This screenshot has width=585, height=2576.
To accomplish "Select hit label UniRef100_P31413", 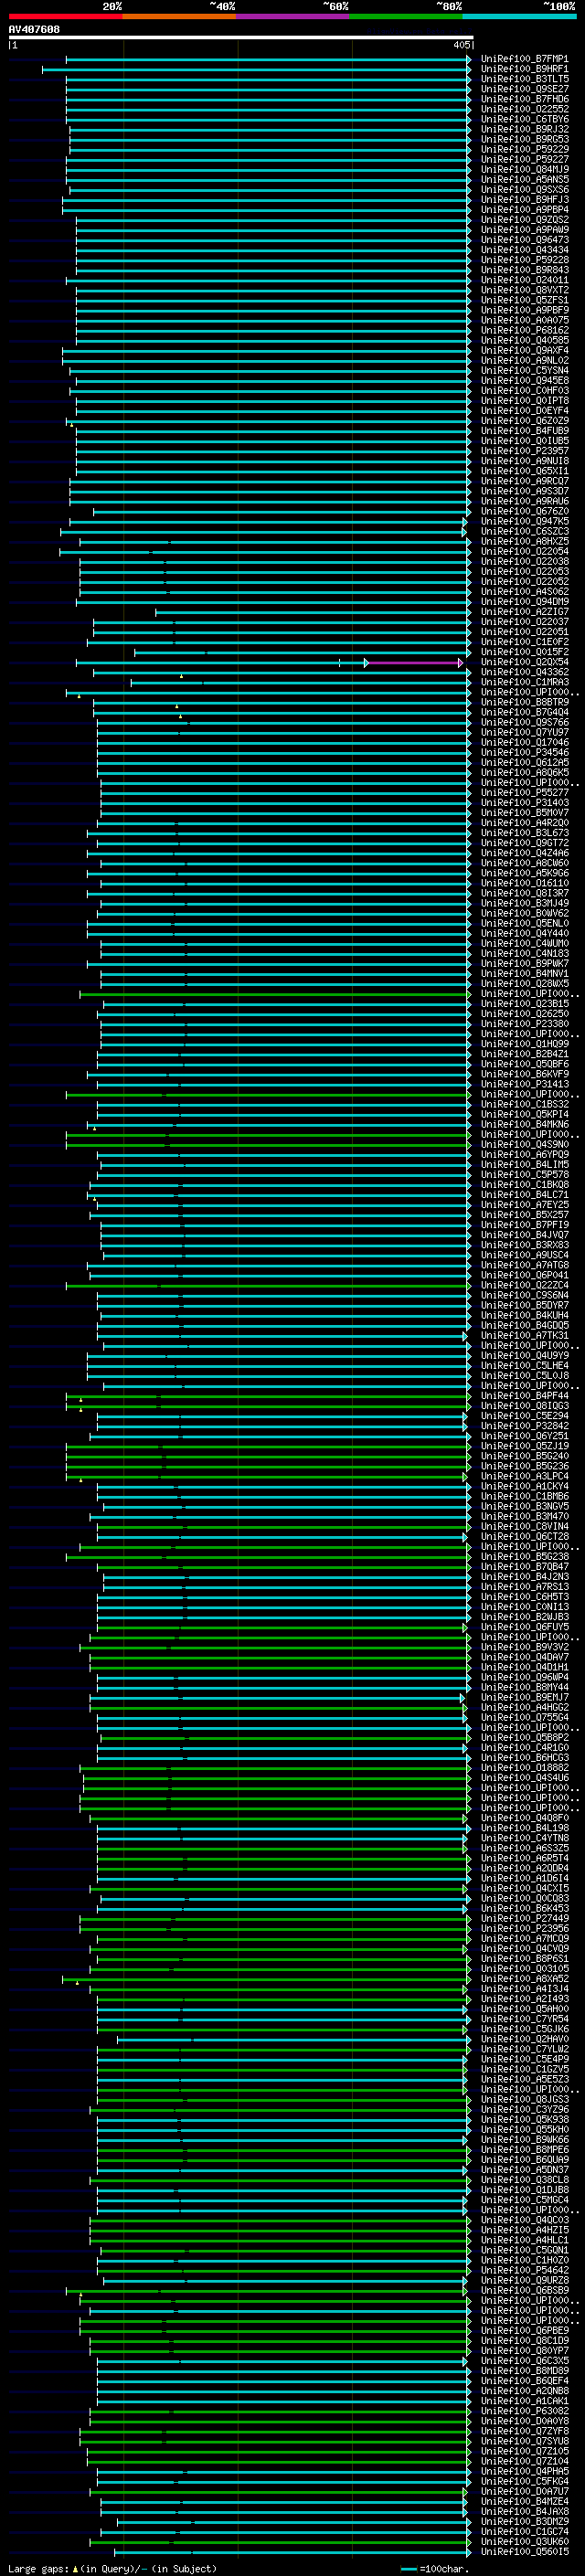I will click(524, 1084).
